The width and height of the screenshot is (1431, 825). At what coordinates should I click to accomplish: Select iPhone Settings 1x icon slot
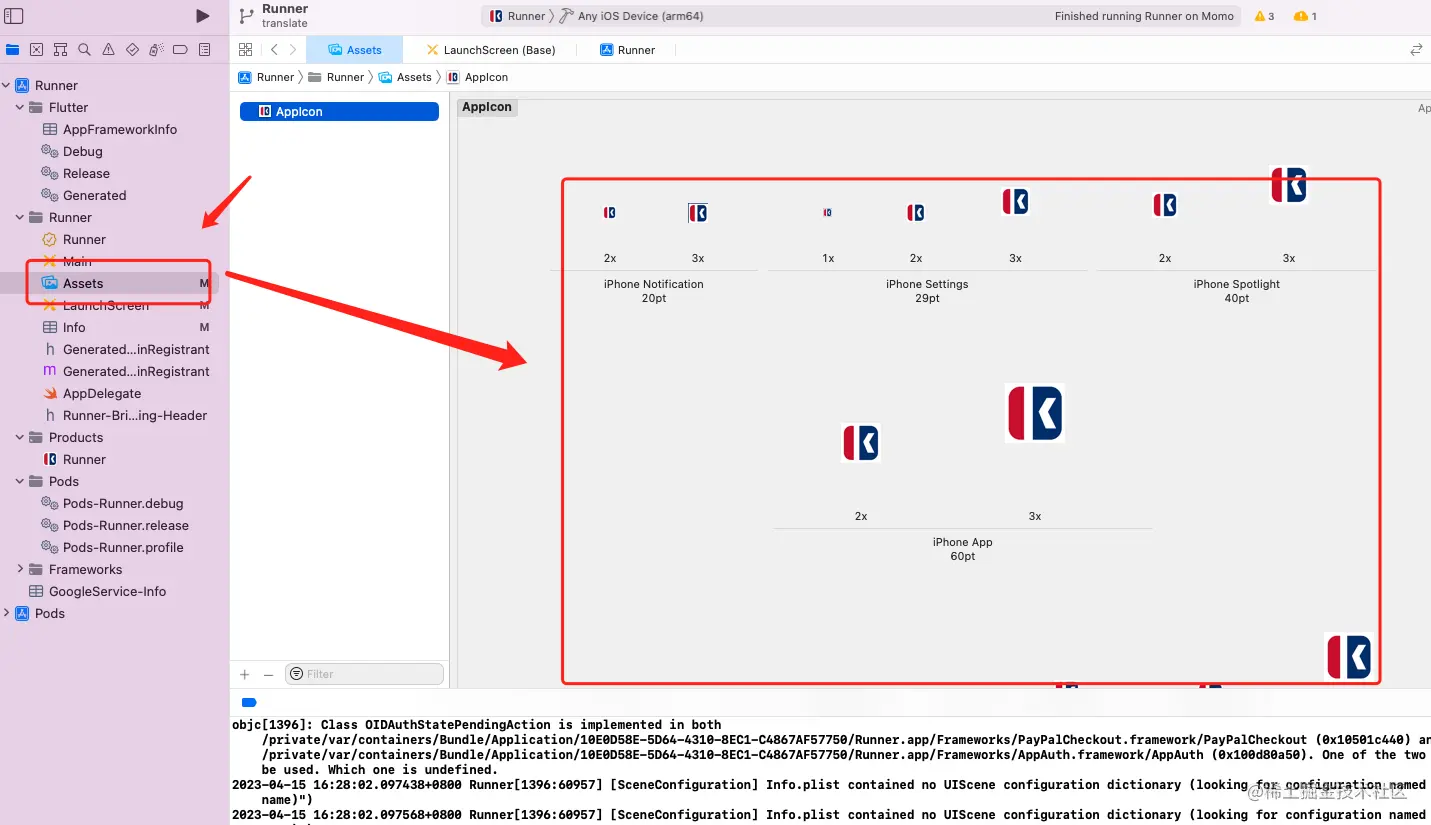(x=827, y=213)
